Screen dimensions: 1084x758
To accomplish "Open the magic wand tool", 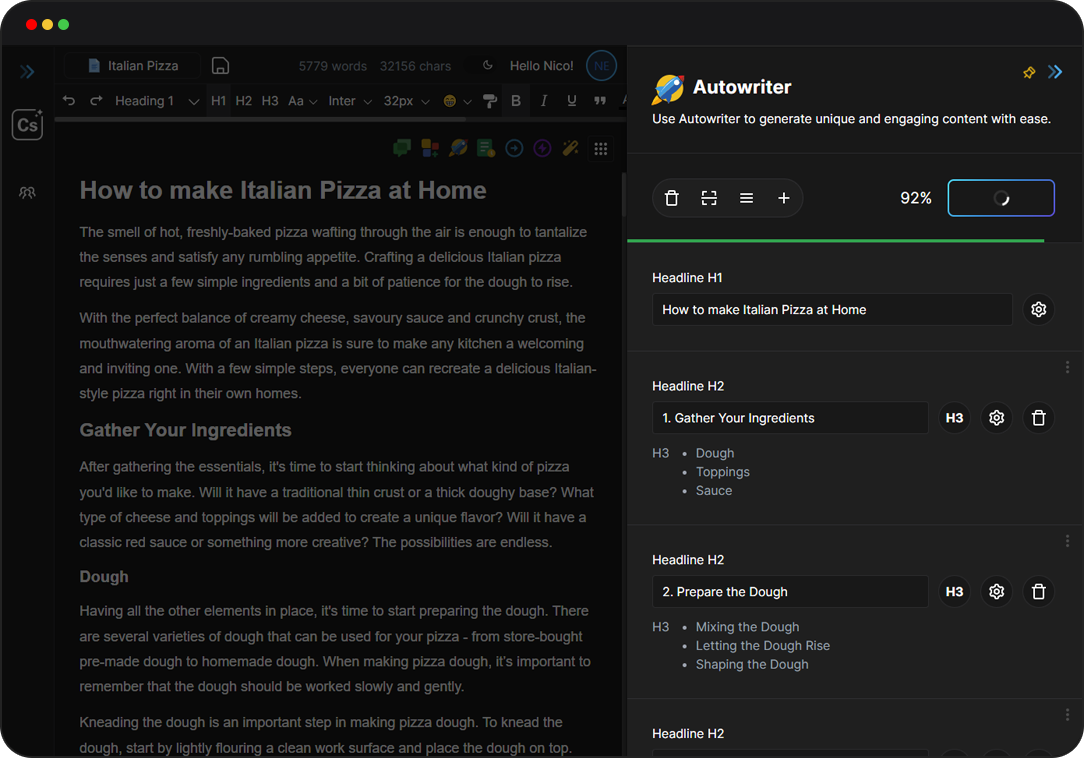I will (570, 148).
